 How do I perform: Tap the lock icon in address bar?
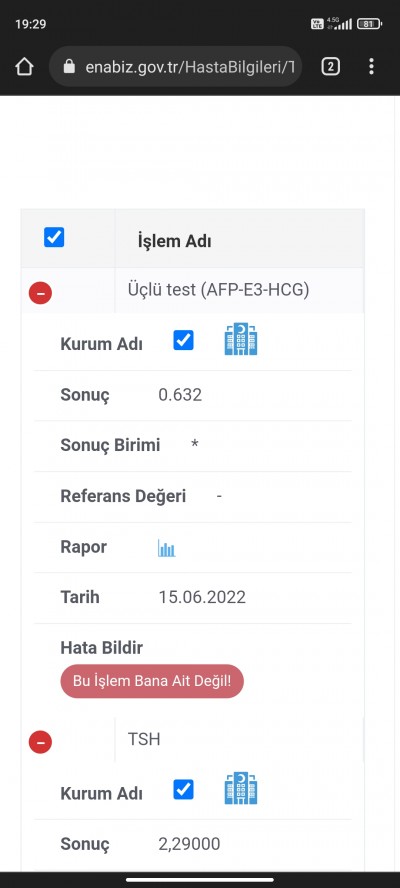[69, 67]
